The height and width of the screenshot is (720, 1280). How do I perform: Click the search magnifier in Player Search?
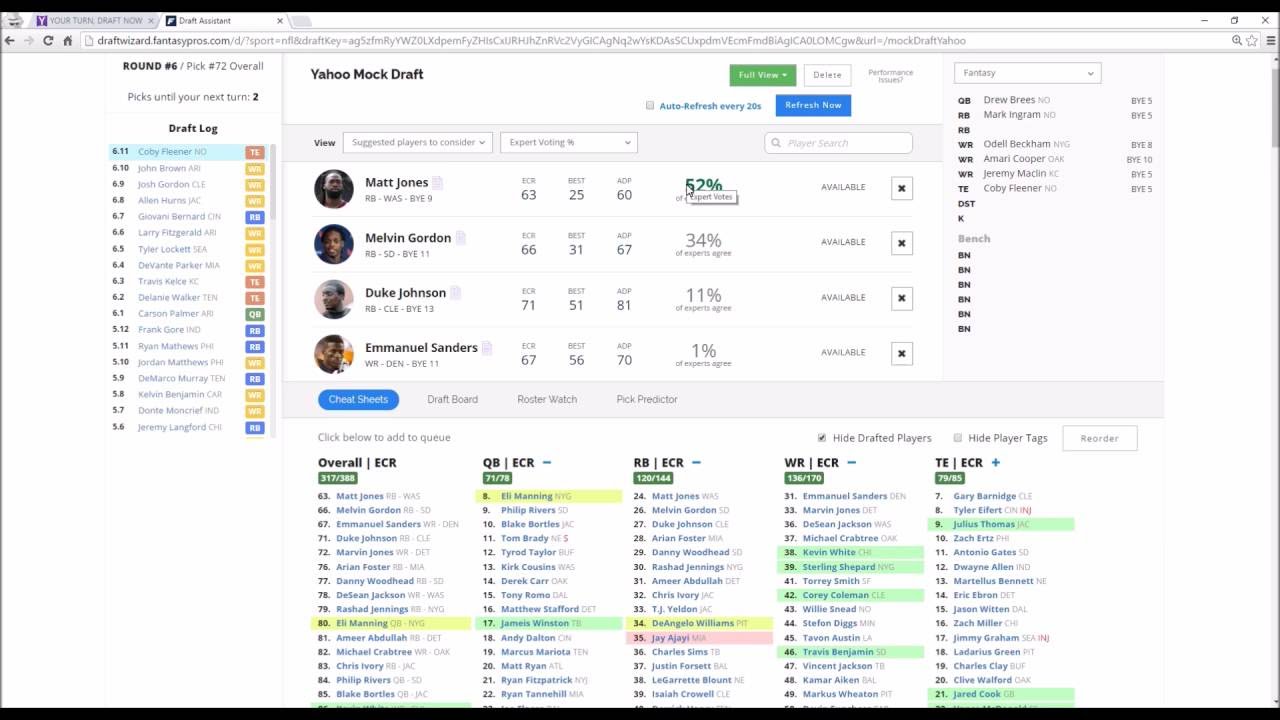tap(776, 143)
